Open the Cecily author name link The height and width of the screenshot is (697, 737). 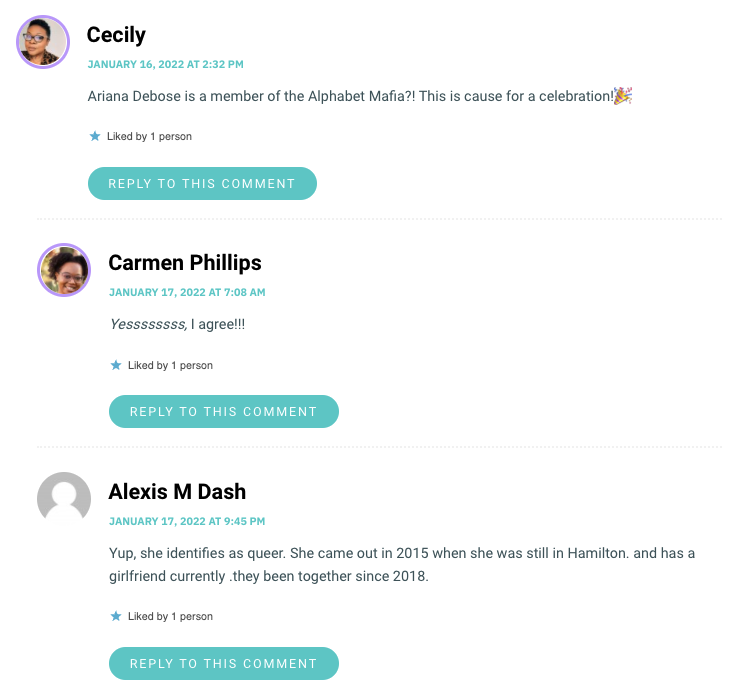[116, 35]
